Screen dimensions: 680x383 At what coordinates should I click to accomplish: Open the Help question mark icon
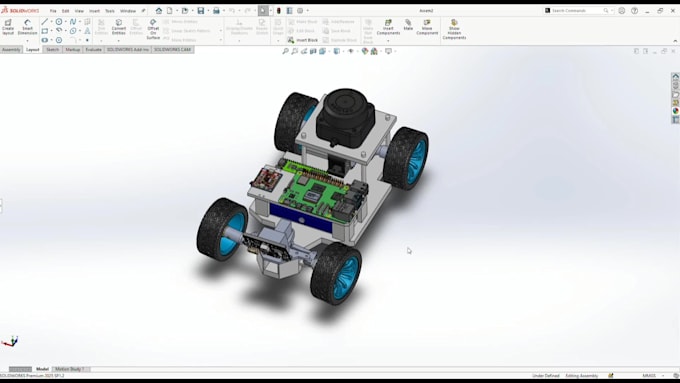[634, 10]
